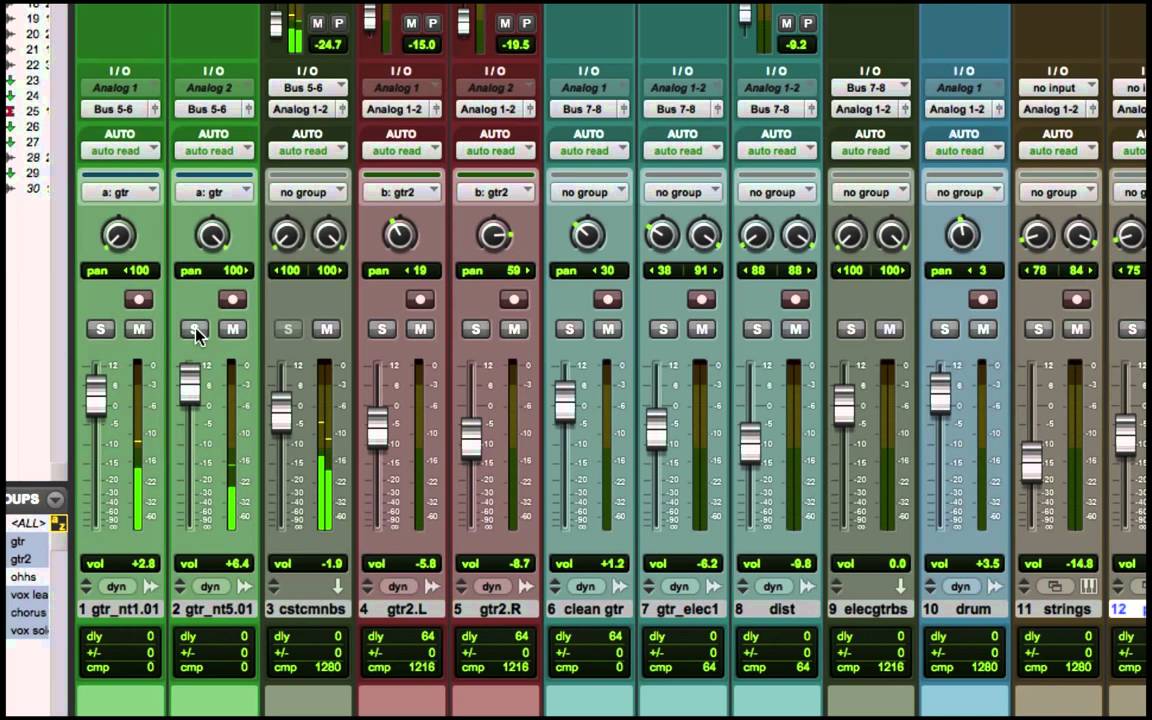Solo the gtr2.L track
The image size is (1152, 720).
point(382,329)
